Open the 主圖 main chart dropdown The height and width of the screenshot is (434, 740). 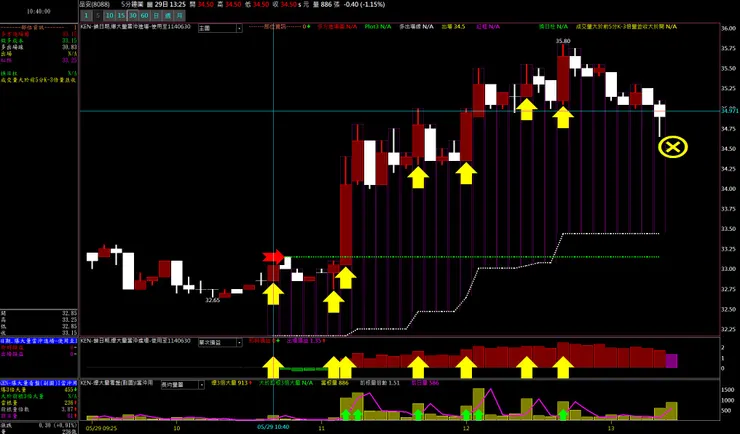coord(220,28)
